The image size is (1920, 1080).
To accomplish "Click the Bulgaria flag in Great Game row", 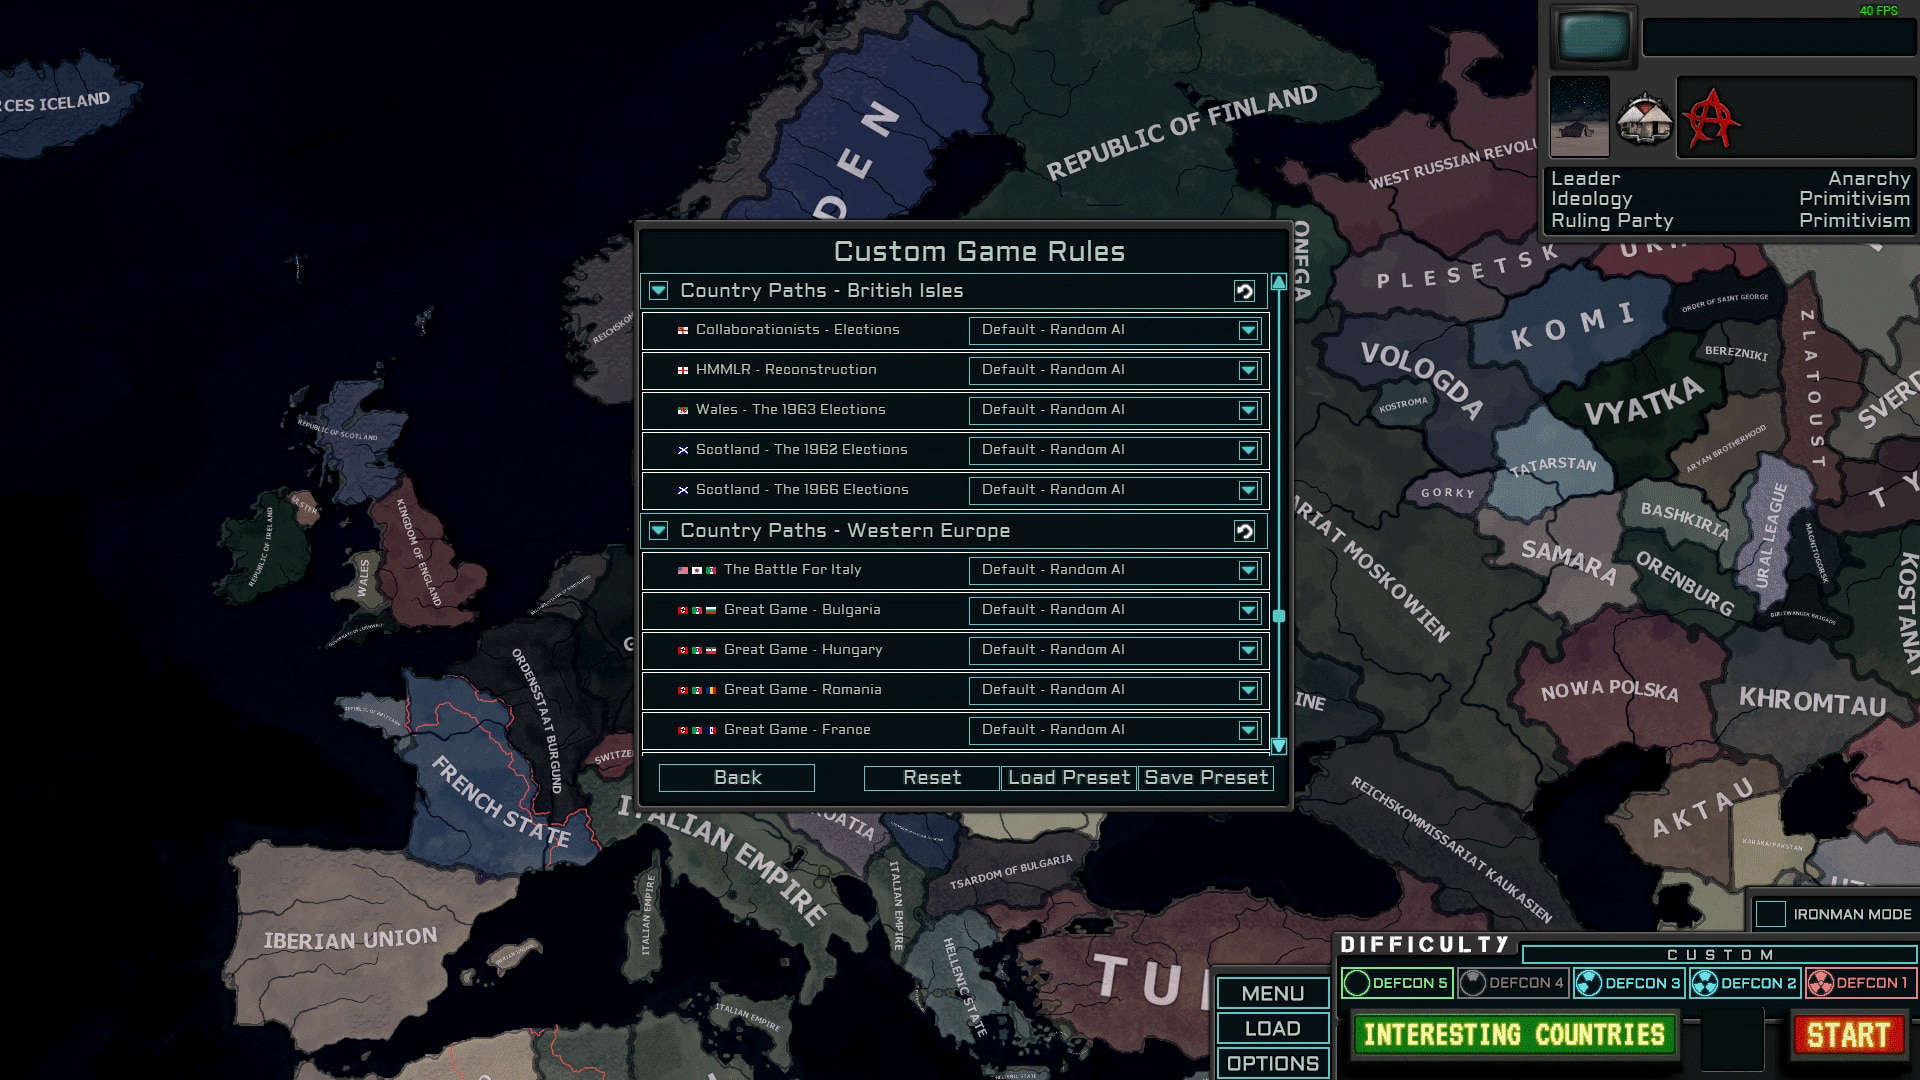I will coord(712,610).
